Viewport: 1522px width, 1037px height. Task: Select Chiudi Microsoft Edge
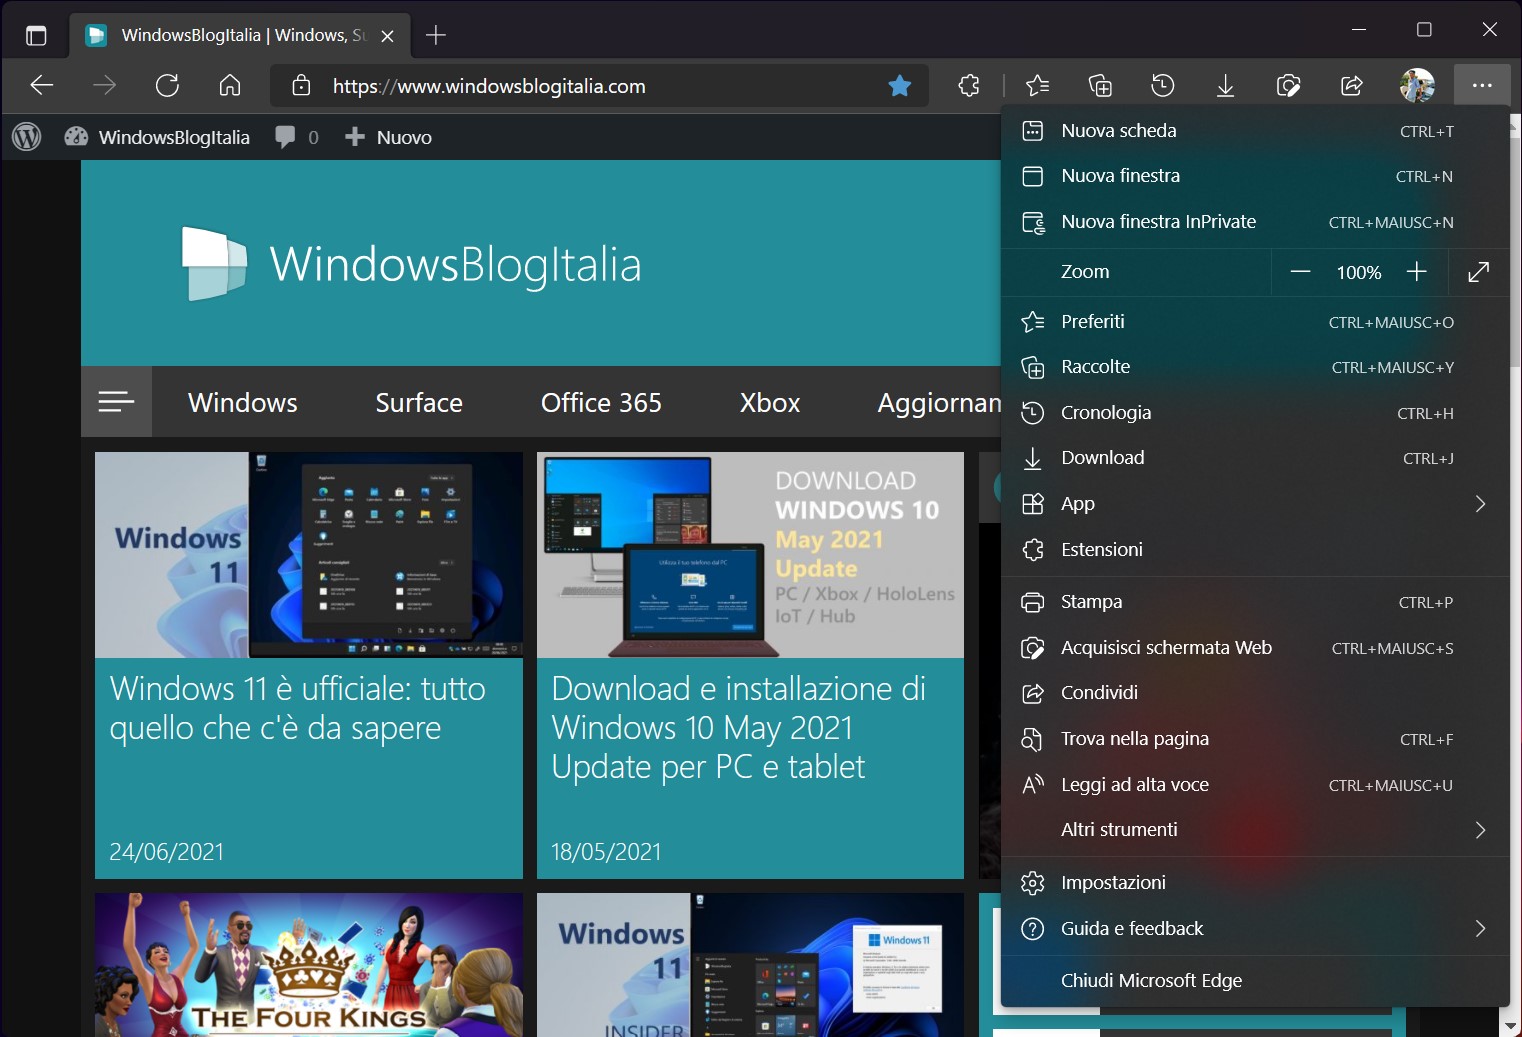coord(1255,981)
